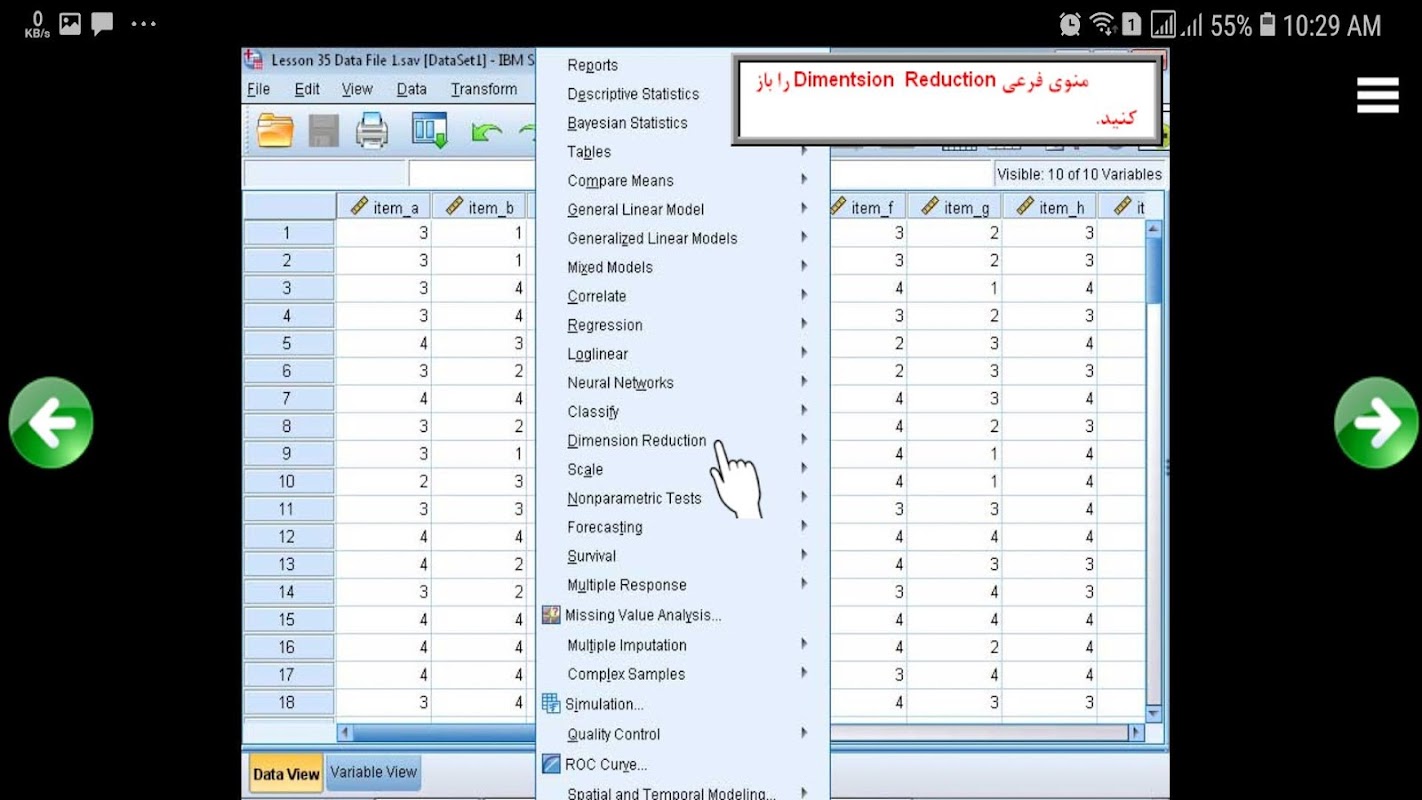Click the ruler icon beside item_a
Image resolution: width=1422 pixels, height=800 pixels.
point(359,206)
